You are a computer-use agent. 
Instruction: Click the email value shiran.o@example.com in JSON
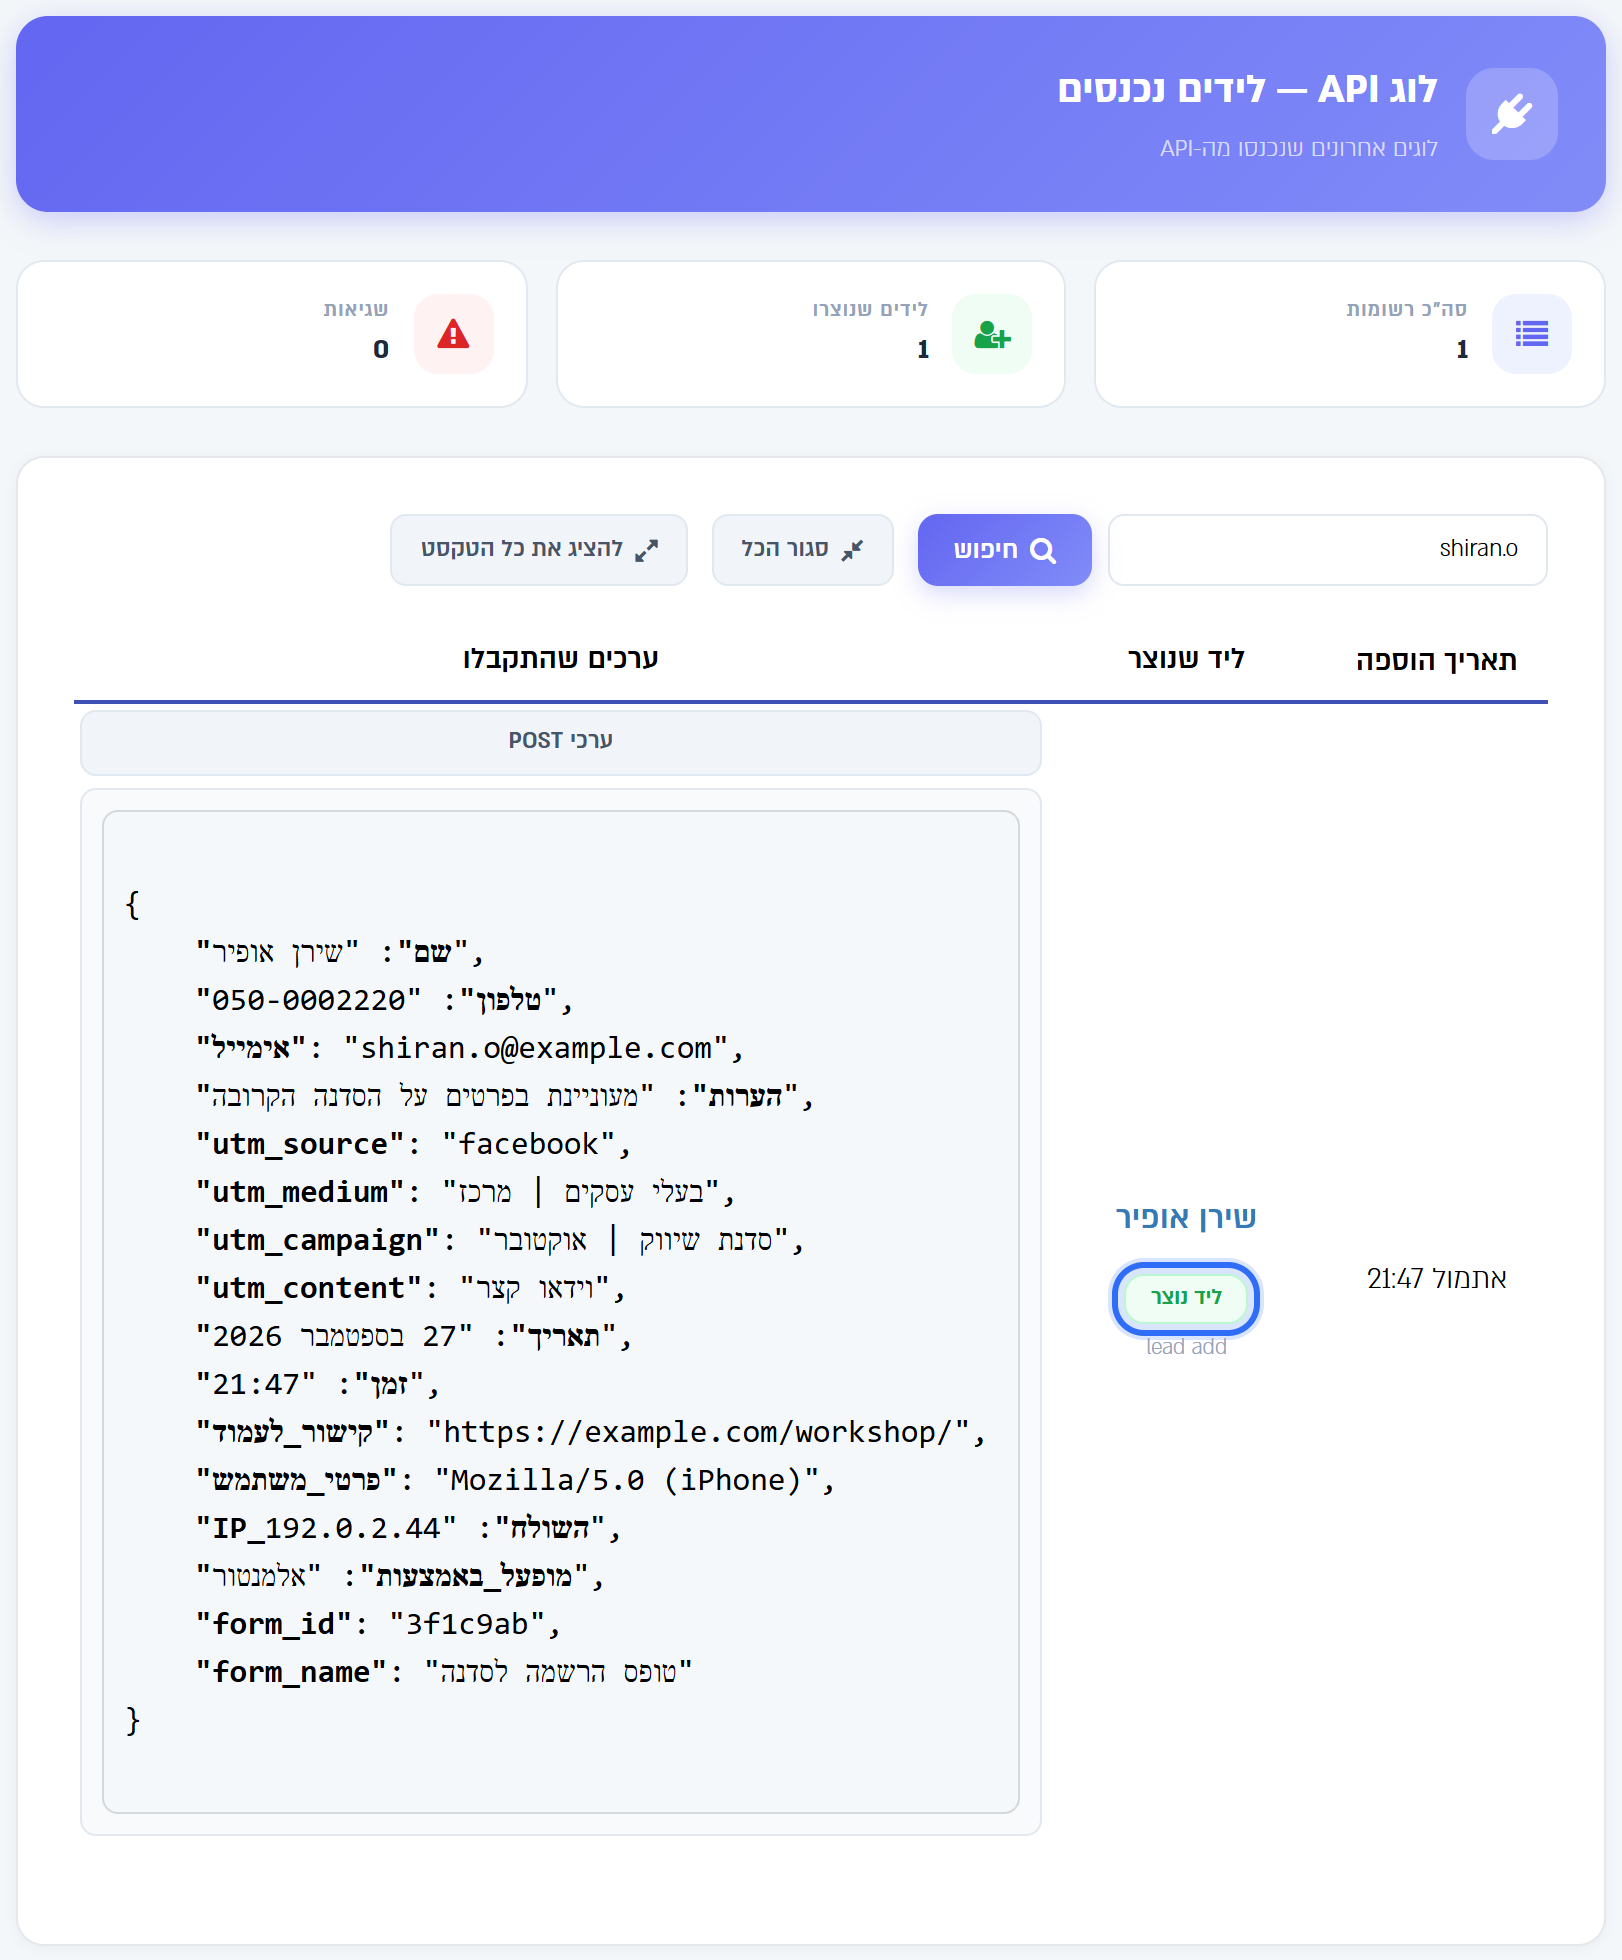(x=536, y=1048)
